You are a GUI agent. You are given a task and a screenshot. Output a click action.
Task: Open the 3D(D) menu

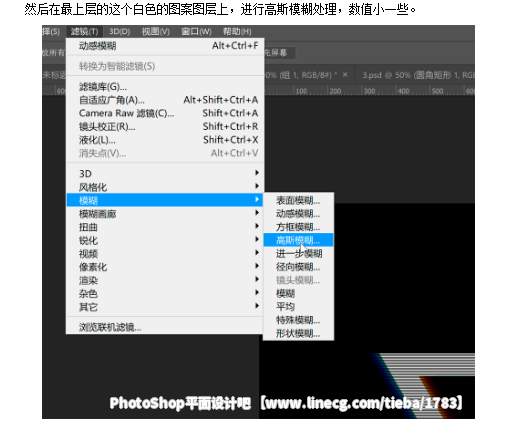[x=119, y=32]
